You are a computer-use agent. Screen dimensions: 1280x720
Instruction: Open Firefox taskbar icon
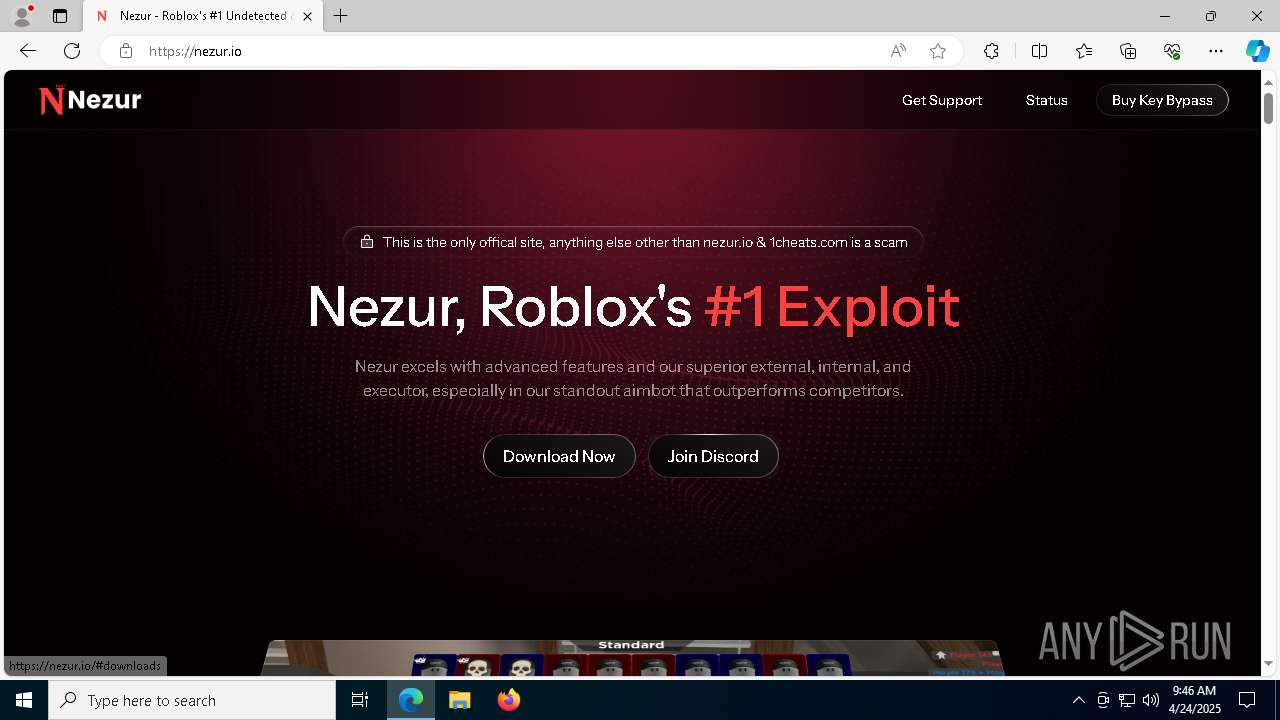tap(509, 700)
